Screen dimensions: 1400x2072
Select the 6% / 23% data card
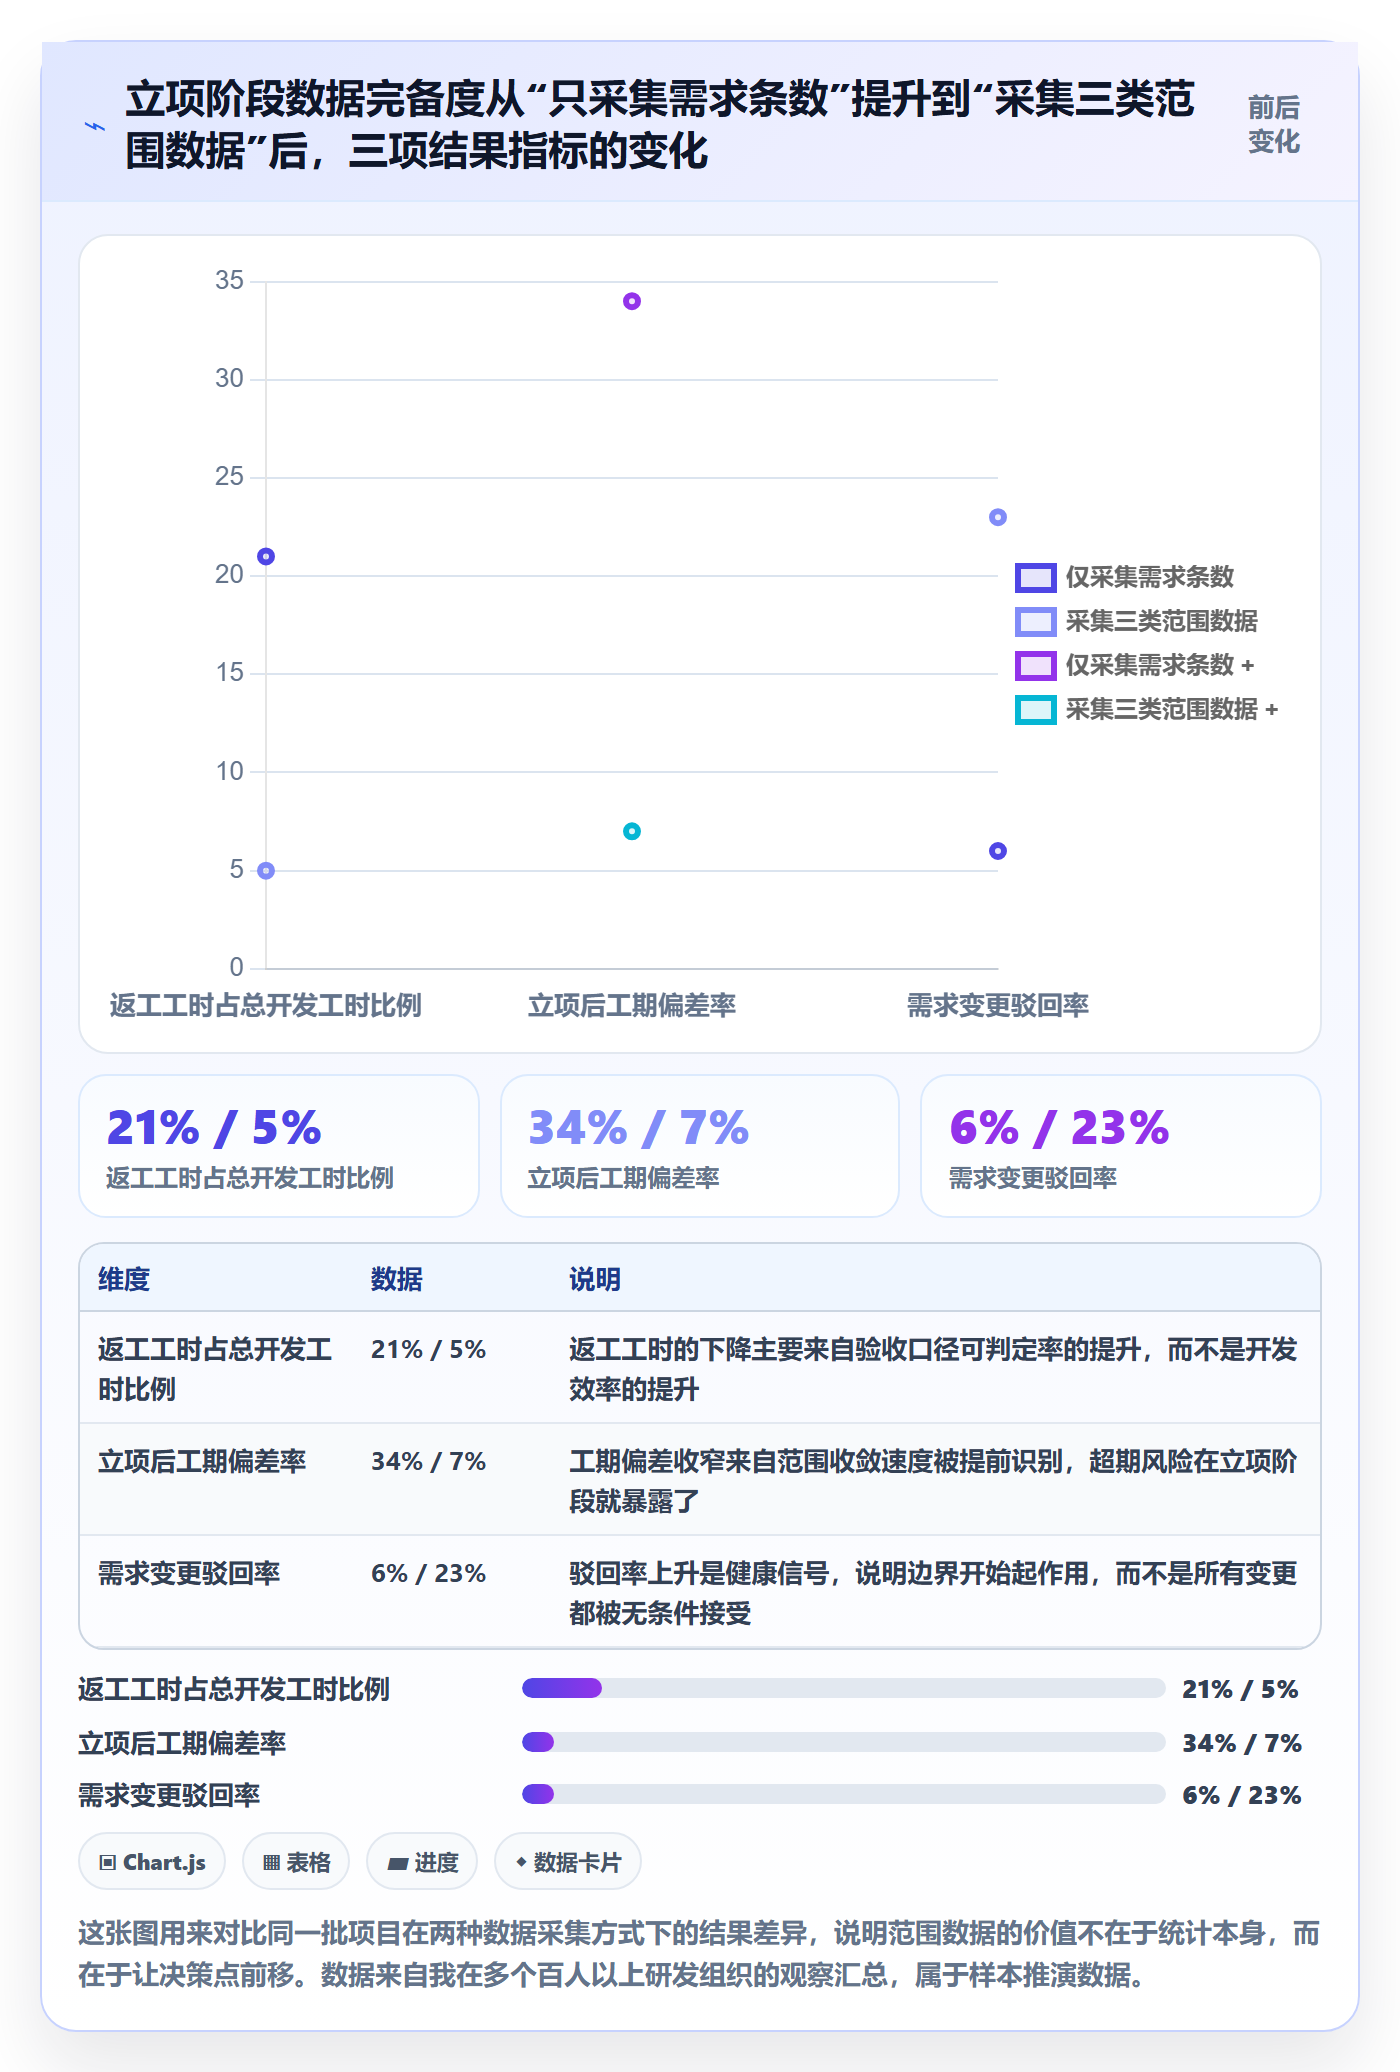coord(1121,1146)
